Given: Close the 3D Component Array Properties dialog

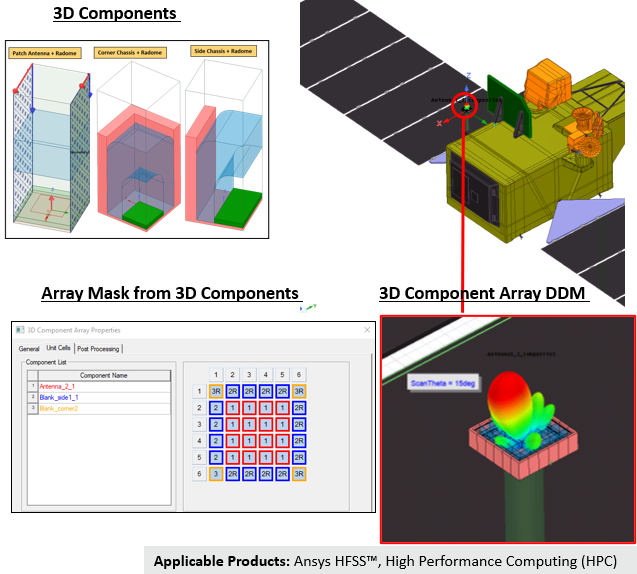Looking at the screenshot, I should tap(367, 330).
